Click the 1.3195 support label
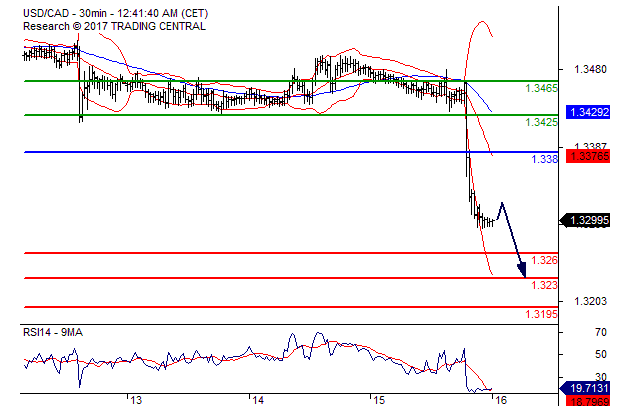The width and height of the screenshot is (620, 413). [541, 314]
